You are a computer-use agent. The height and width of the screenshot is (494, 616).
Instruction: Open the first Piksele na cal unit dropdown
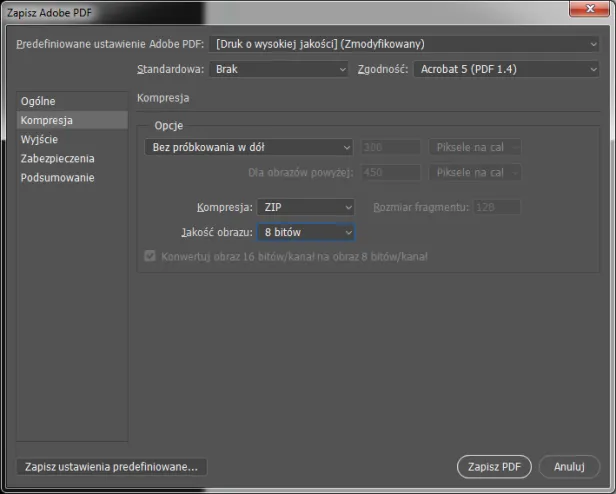[x=475, y=147]
